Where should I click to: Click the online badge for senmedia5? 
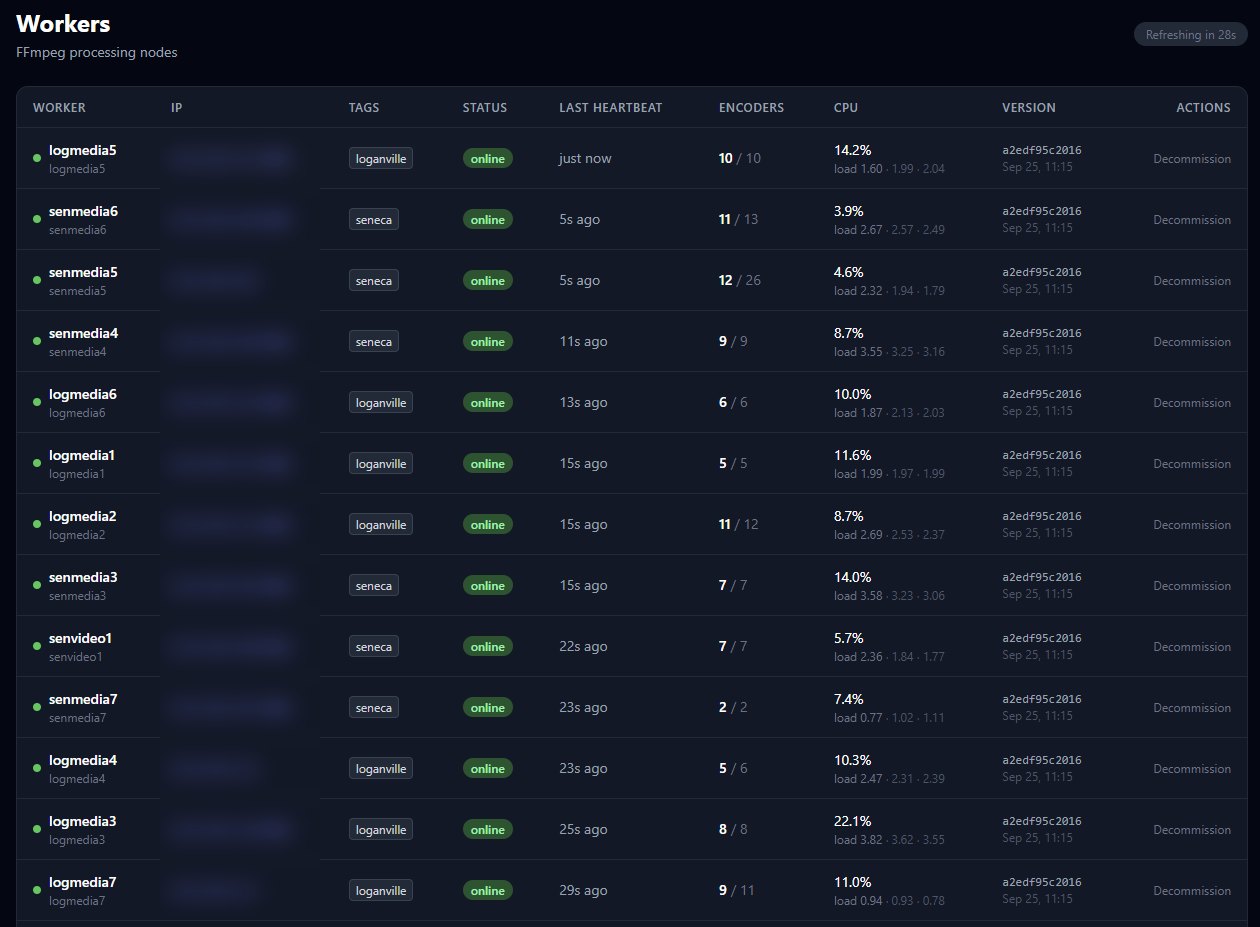point(488,281)
